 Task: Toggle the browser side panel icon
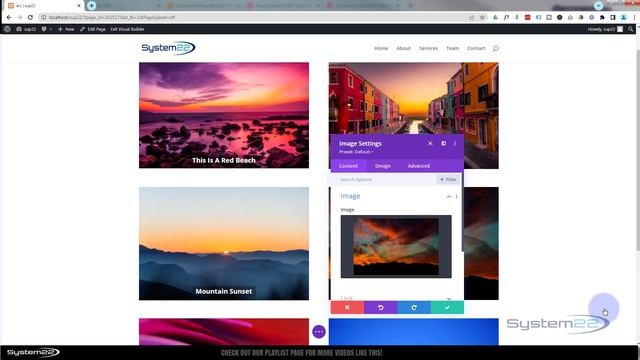click(613, 18)
